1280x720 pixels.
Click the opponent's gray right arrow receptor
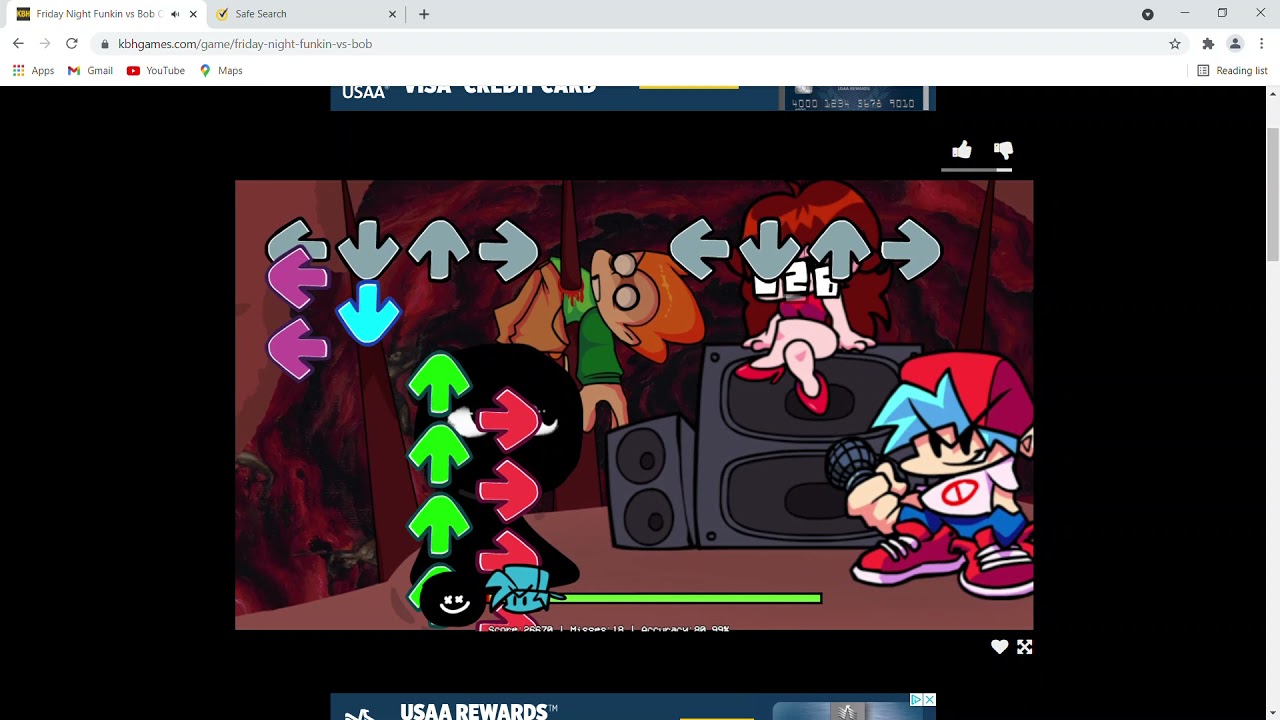tap(509, 249)
